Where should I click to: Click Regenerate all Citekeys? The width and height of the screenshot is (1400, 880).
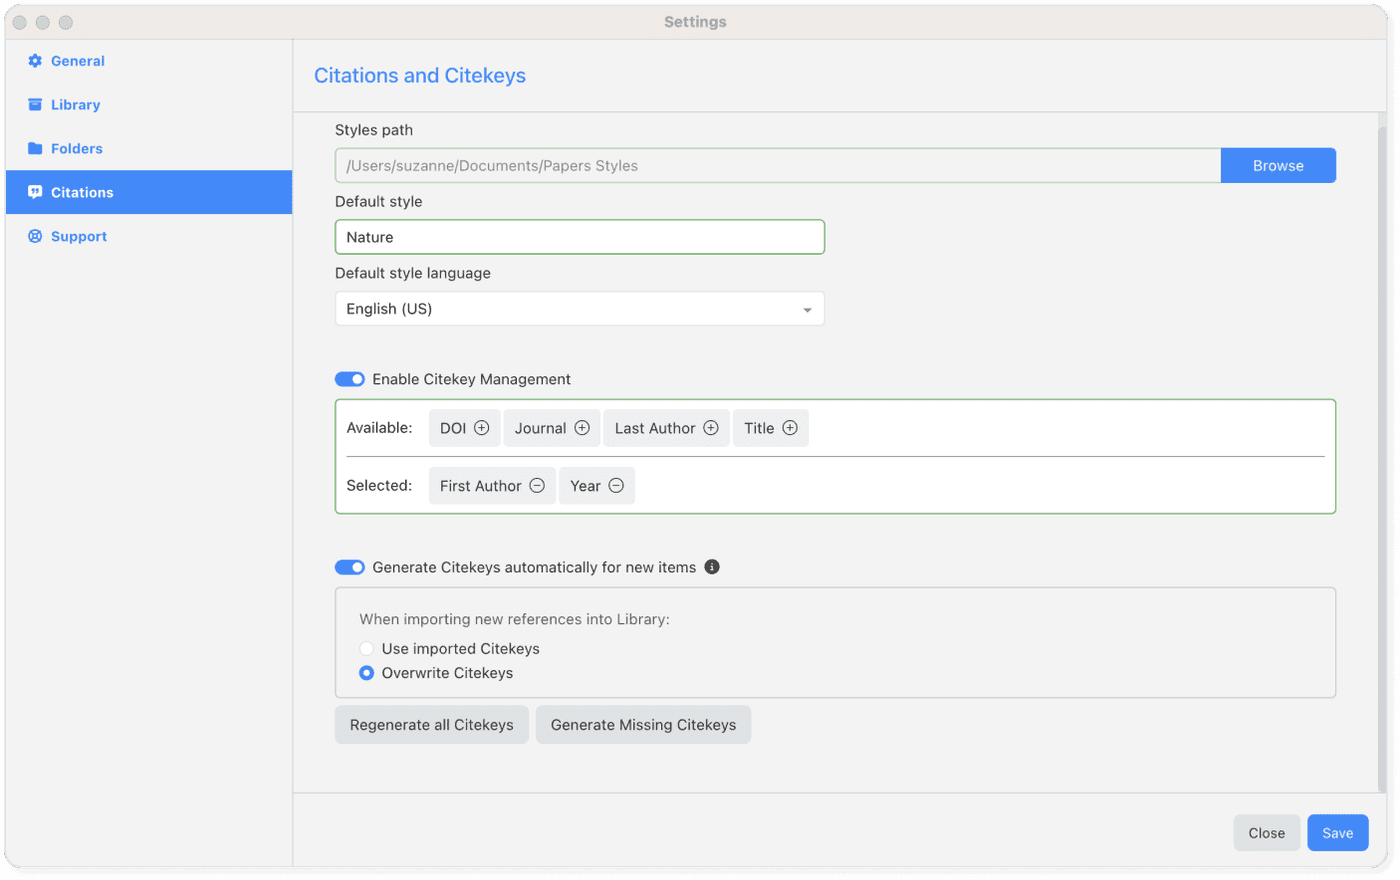(x=431, y=724)
